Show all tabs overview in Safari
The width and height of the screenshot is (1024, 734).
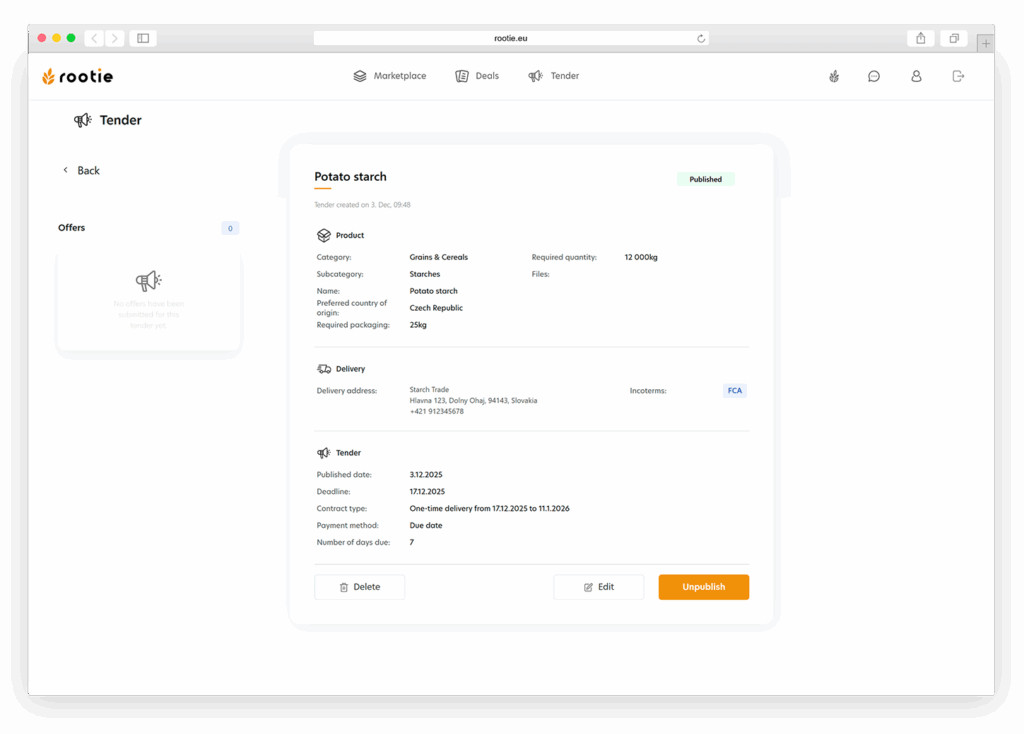coord(954,38)
